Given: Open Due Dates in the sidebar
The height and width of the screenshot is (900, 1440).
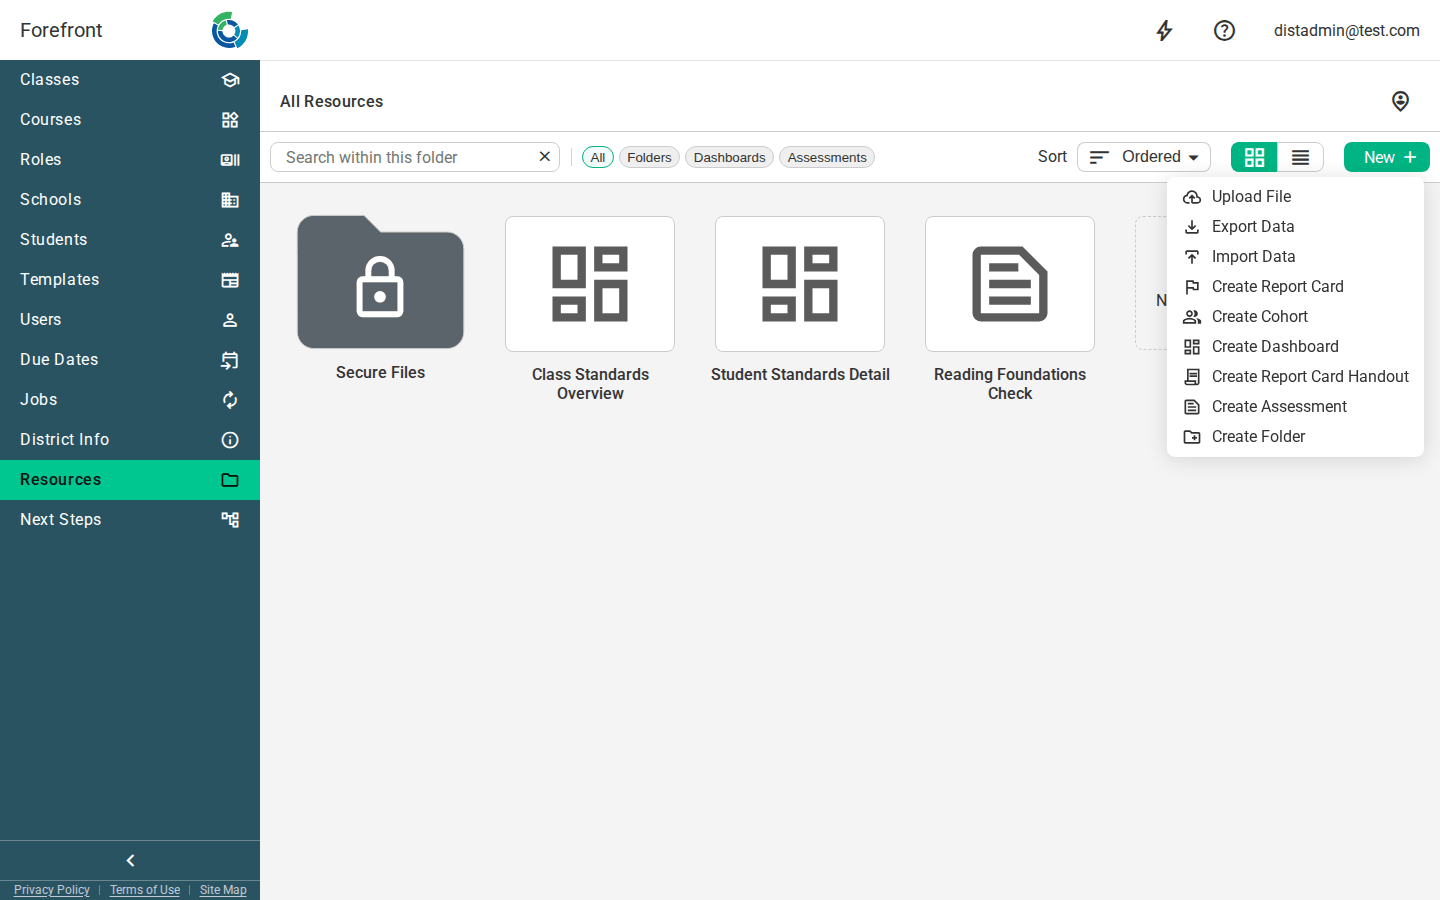Looking at the screenshot, I should pyautogui.click(x=130, y=360).
